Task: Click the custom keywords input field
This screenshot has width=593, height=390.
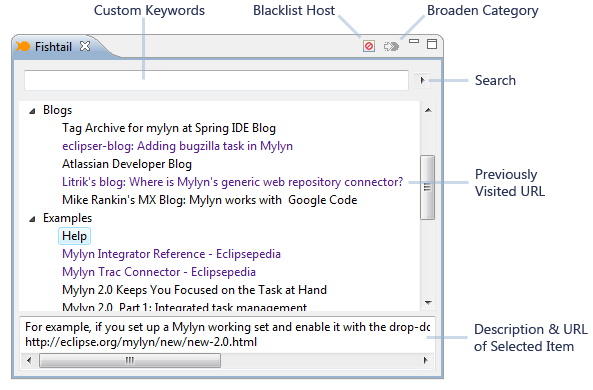Action: tap(216, 80)
